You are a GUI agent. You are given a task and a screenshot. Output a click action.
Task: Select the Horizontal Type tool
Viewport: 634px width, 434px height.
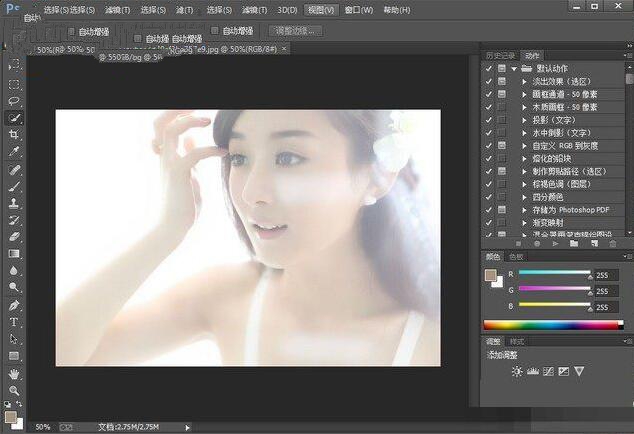click(14, 322)
